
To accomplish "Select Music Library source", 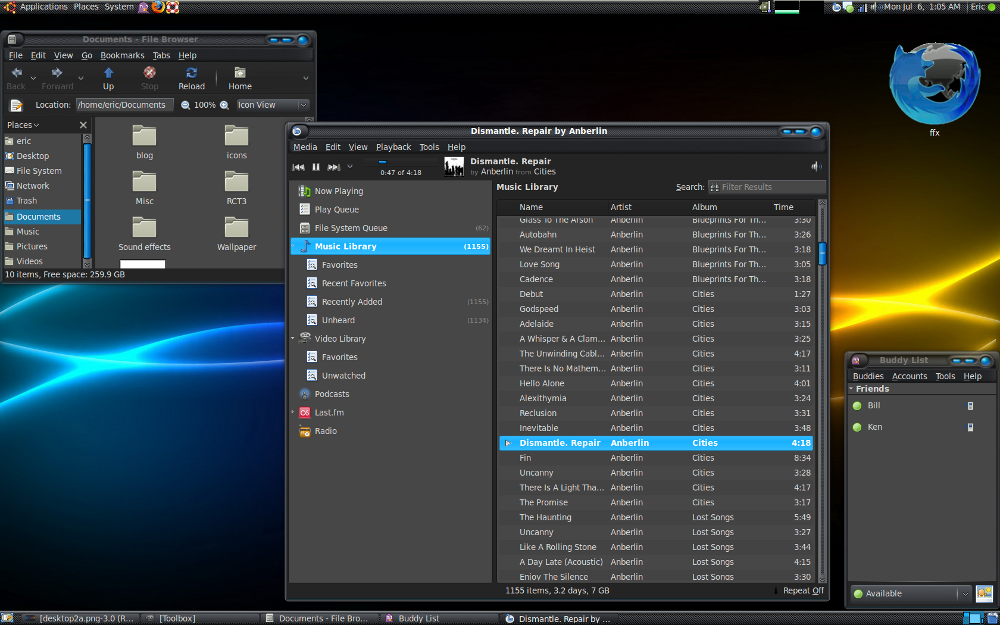I will 390,246.
